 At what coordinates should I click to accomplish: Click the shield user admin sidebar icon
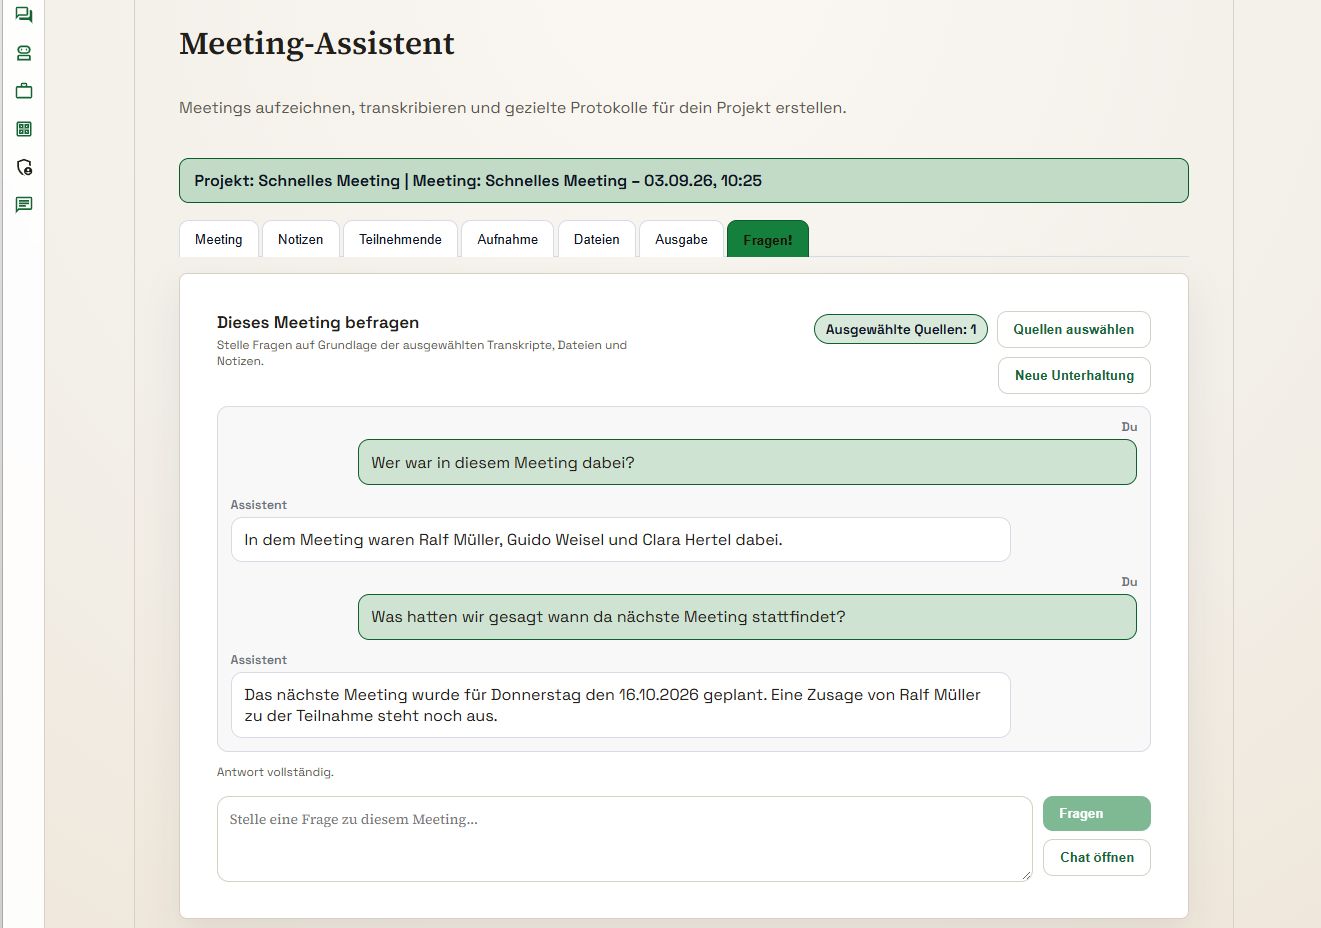click(24, 167)
